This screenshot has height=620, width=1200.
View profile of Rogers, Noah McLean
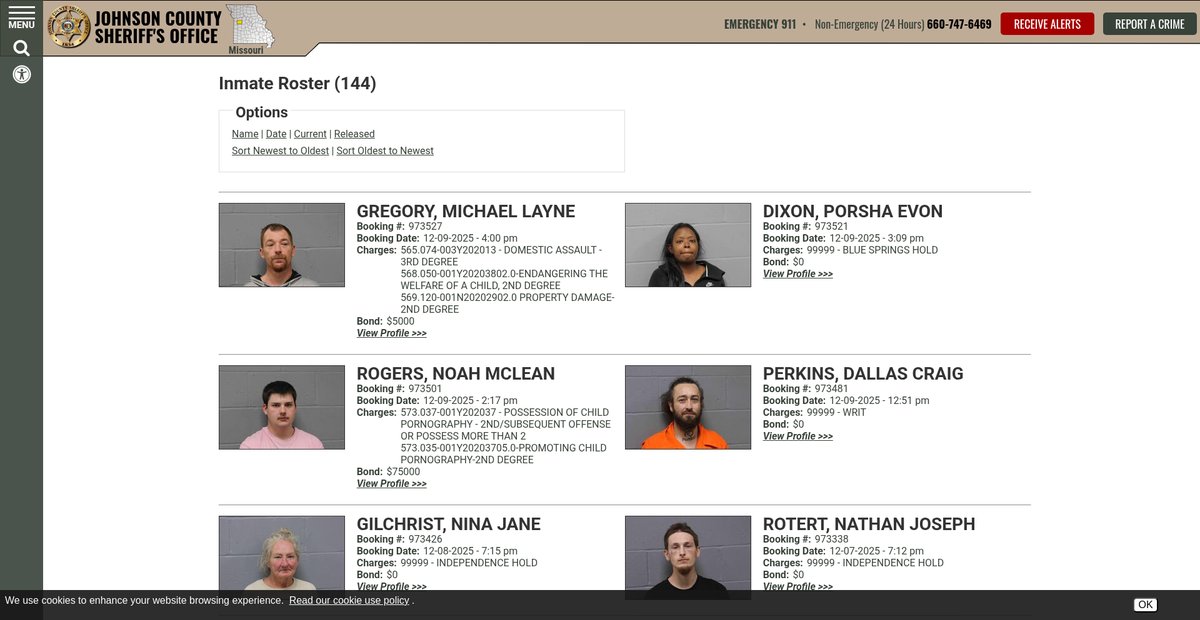[392, 484]
